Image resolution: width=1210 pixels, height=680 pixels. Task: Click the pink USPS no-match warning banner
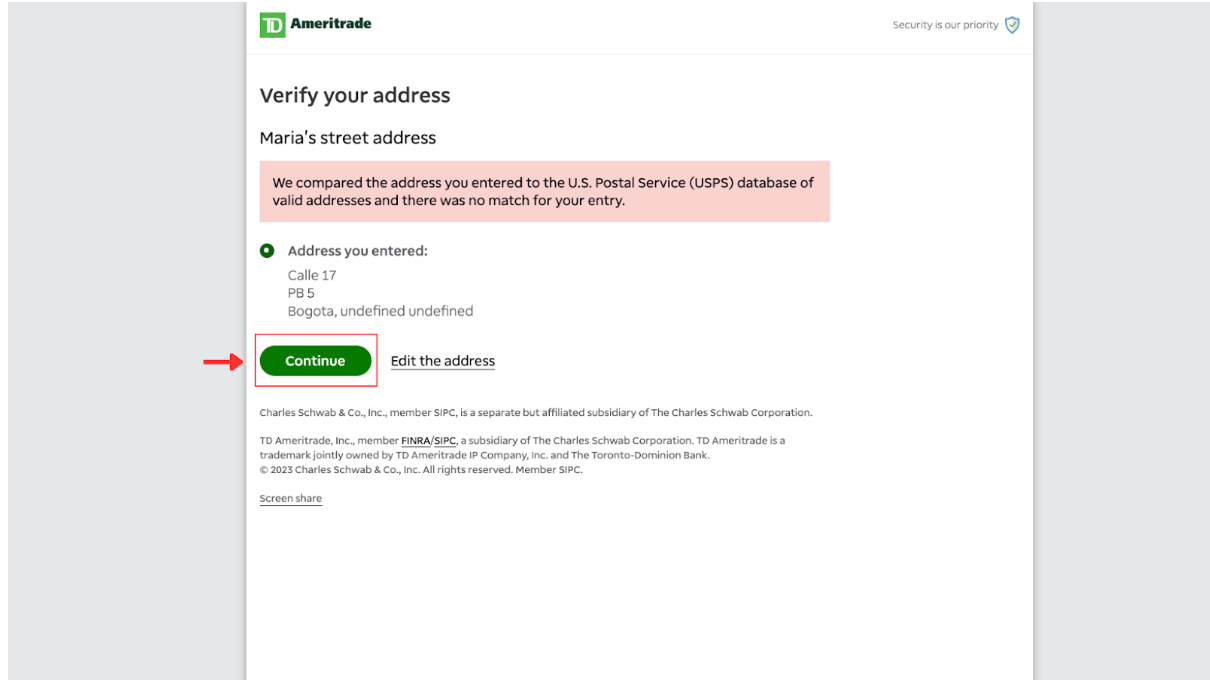pyautogui.click(x=544, y=192)
